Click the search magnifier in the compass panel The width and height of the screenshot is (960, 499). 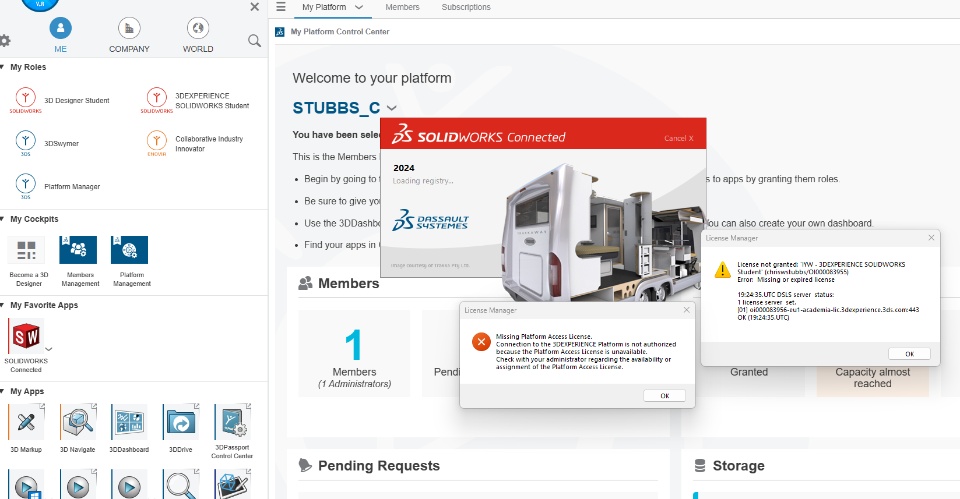tap(254, 40)
